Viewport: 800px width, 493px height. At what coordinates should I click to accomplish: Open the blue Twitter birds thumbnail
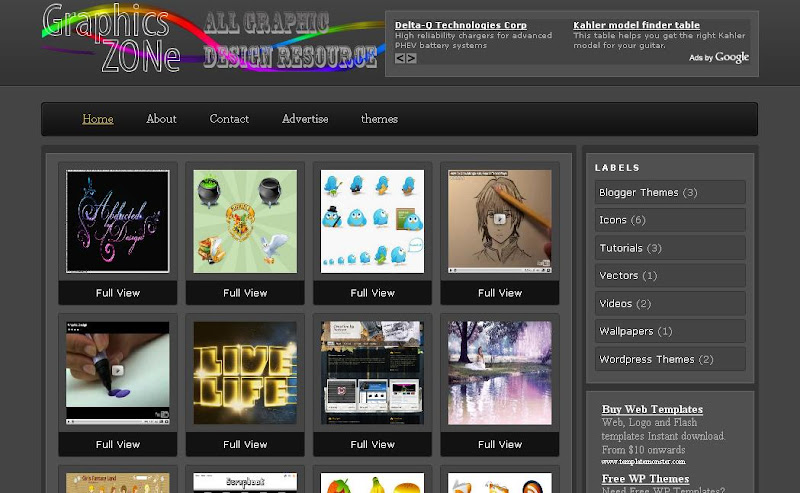coord(372,221)
